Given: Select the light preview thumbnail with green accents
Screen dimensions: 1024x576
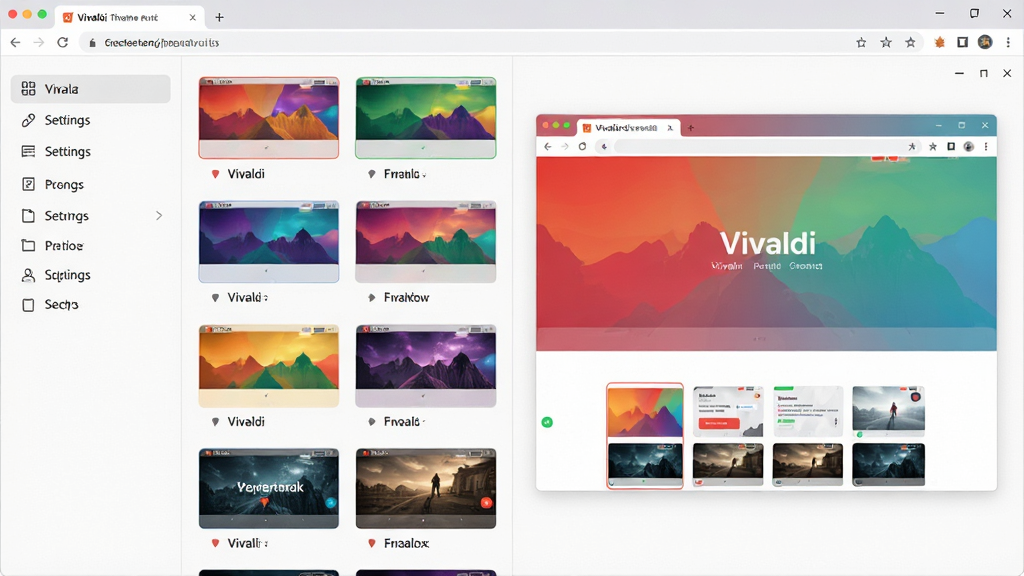Looking at the screenshot, I should coord(808,411).
